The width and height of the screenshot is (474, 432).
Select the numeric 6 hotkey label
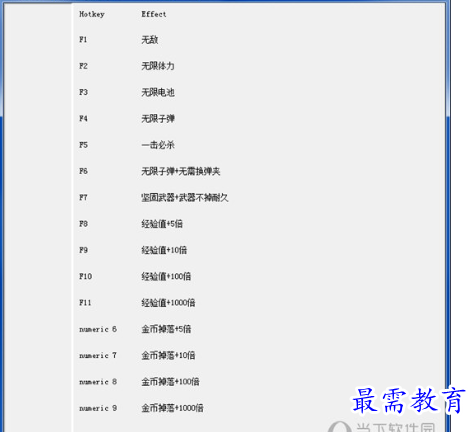tap(98, 329)
